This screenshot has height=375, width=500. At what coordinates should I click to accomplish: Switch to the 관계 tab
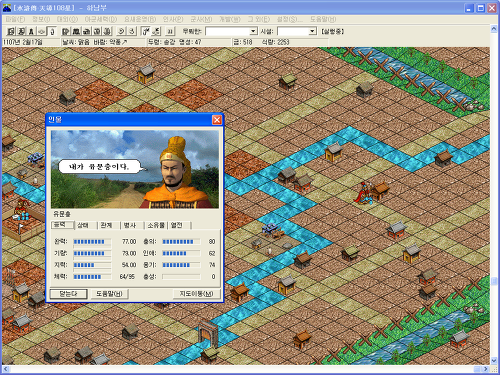[109, 225]
